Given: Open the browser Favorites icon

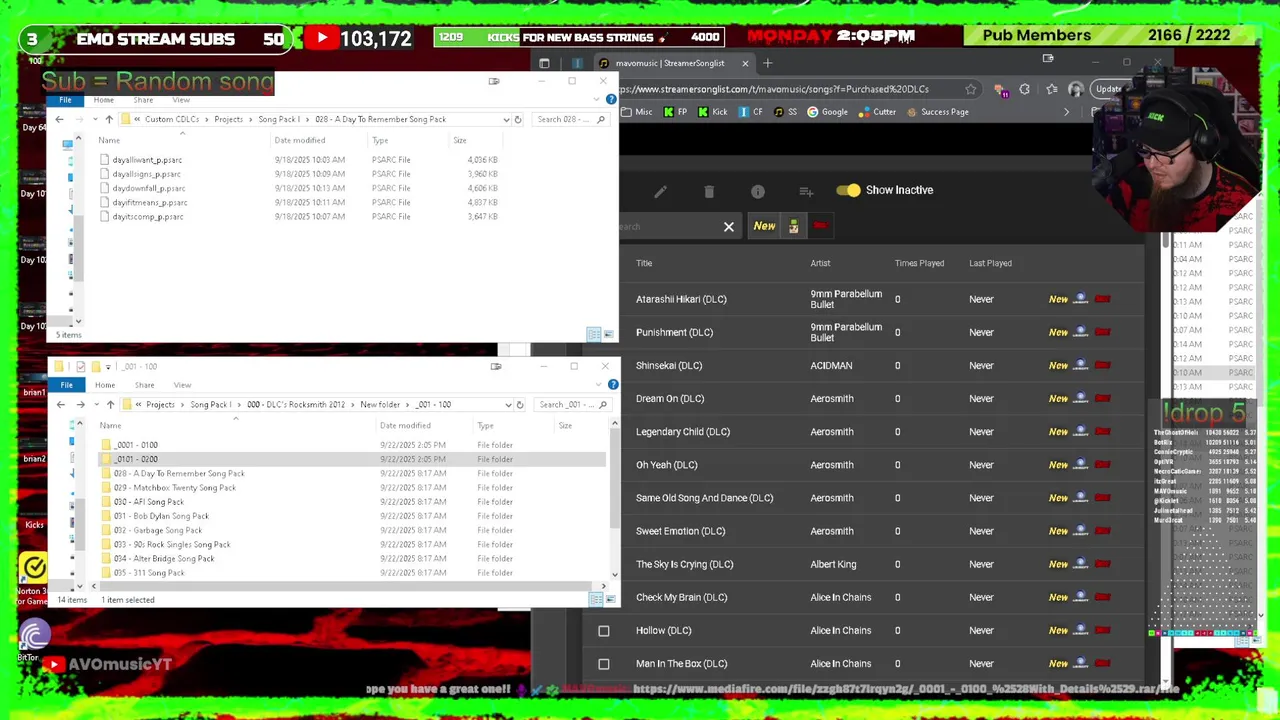Looking at the screenshot, I should (x=1051, y=89).
